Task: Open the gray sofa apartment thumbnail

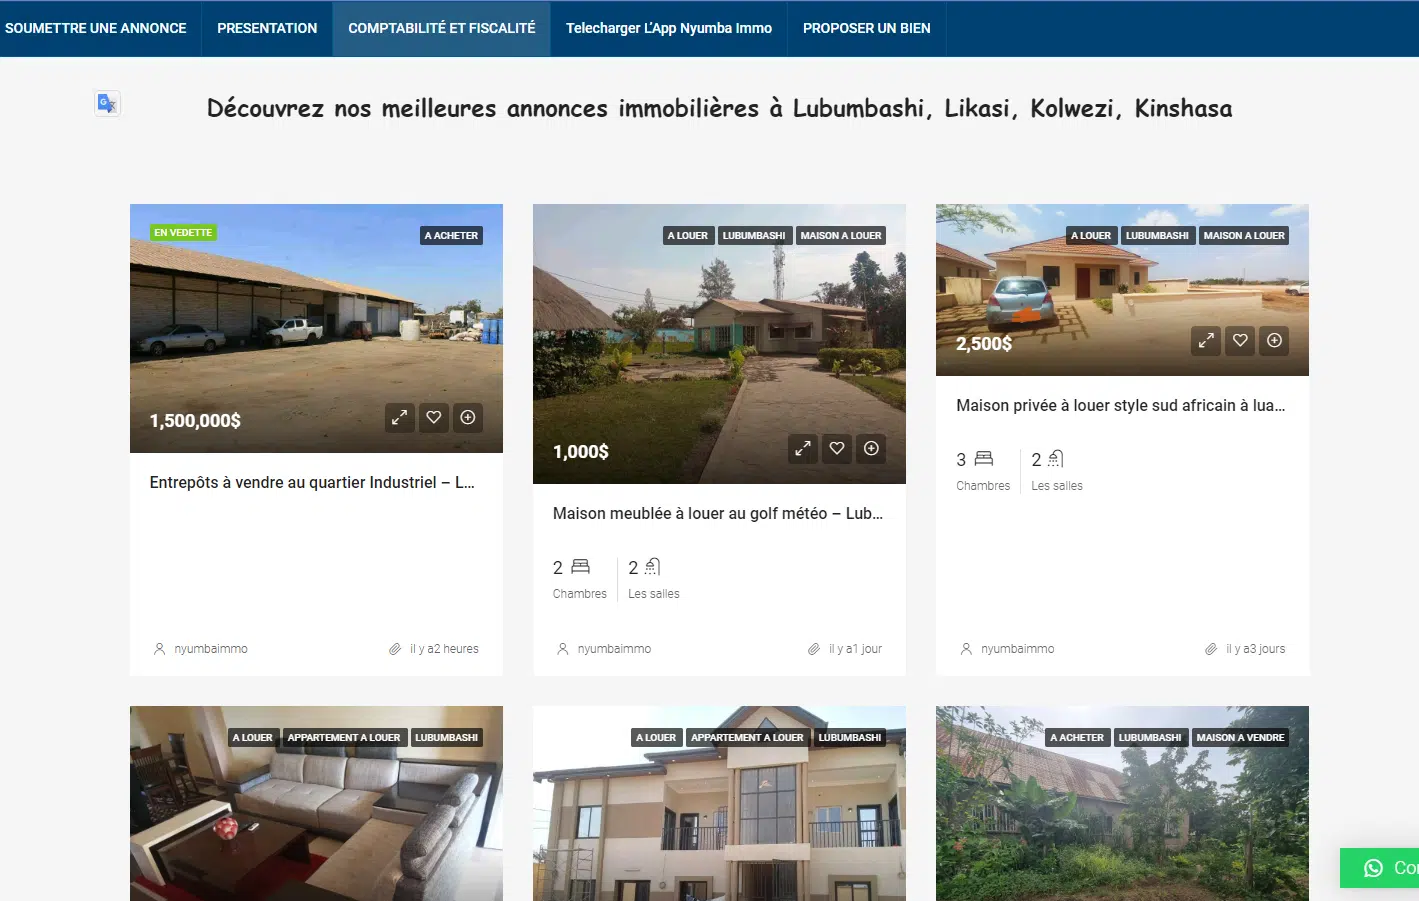Action: coord(316,804)
